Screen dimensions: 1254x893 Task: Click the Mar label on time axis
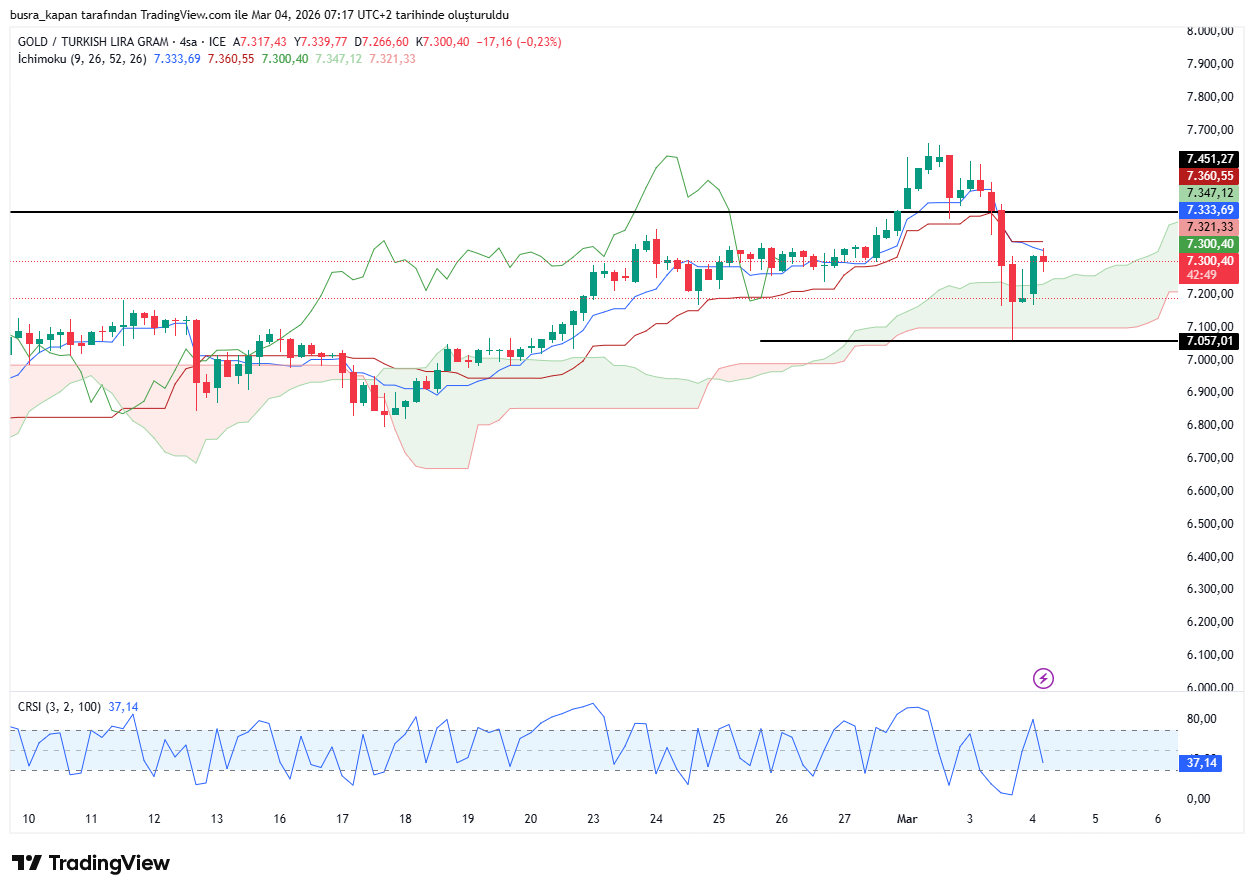[906, 818]
